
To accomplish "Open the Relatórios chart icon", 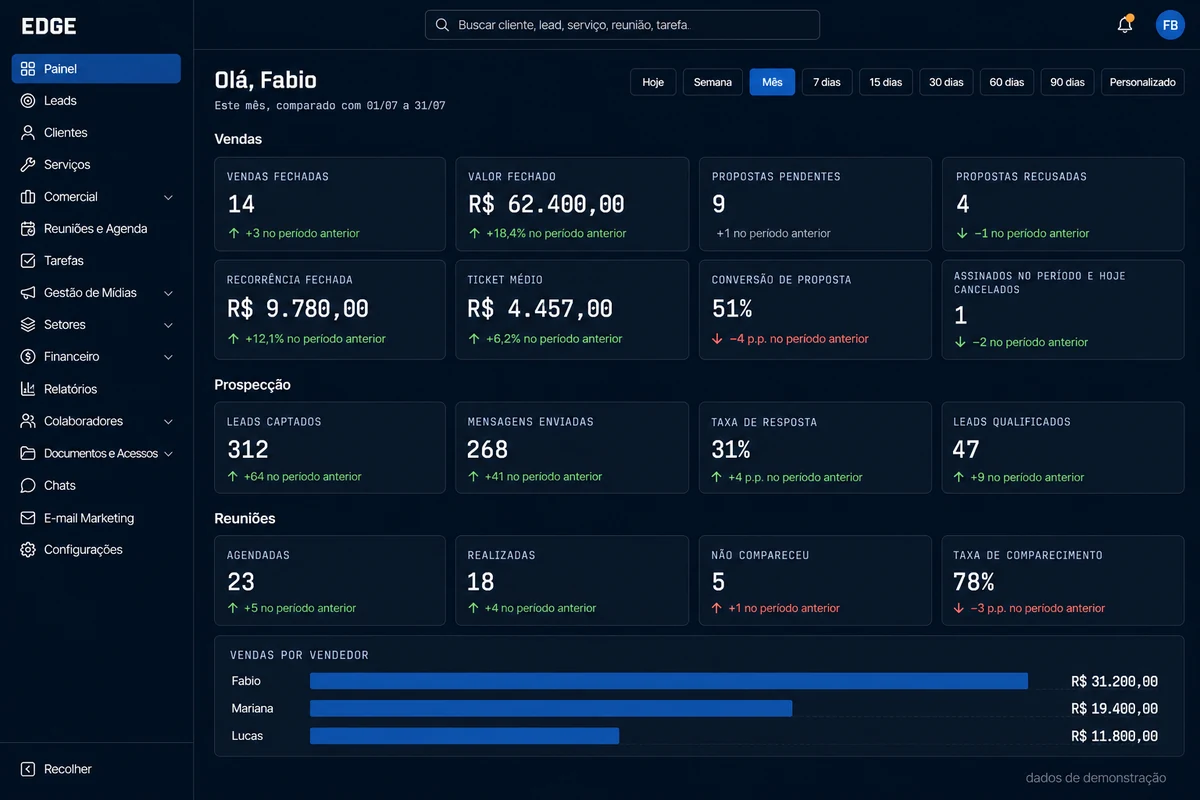I will pyautogui.click(x=28, y=389).
